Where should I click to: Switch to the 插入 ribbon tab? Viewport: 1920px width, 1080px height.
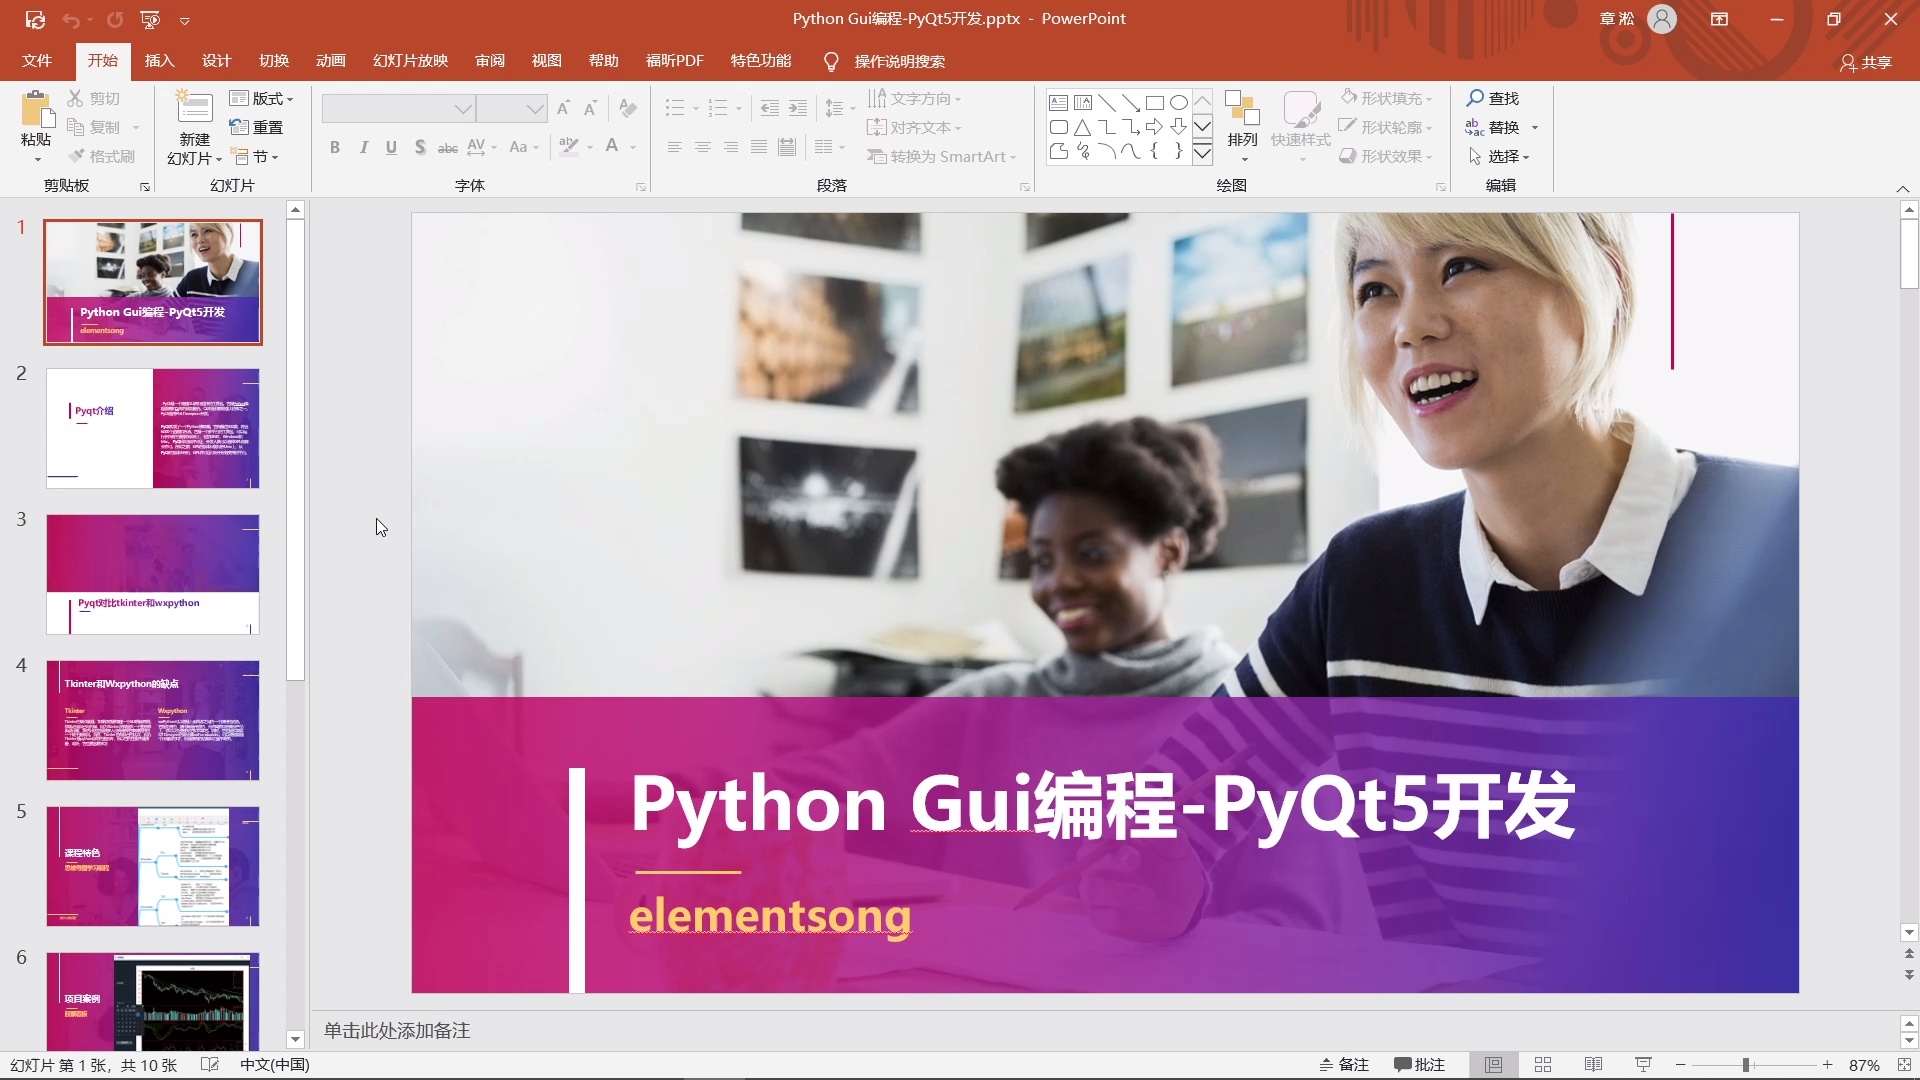click(159, 61)
